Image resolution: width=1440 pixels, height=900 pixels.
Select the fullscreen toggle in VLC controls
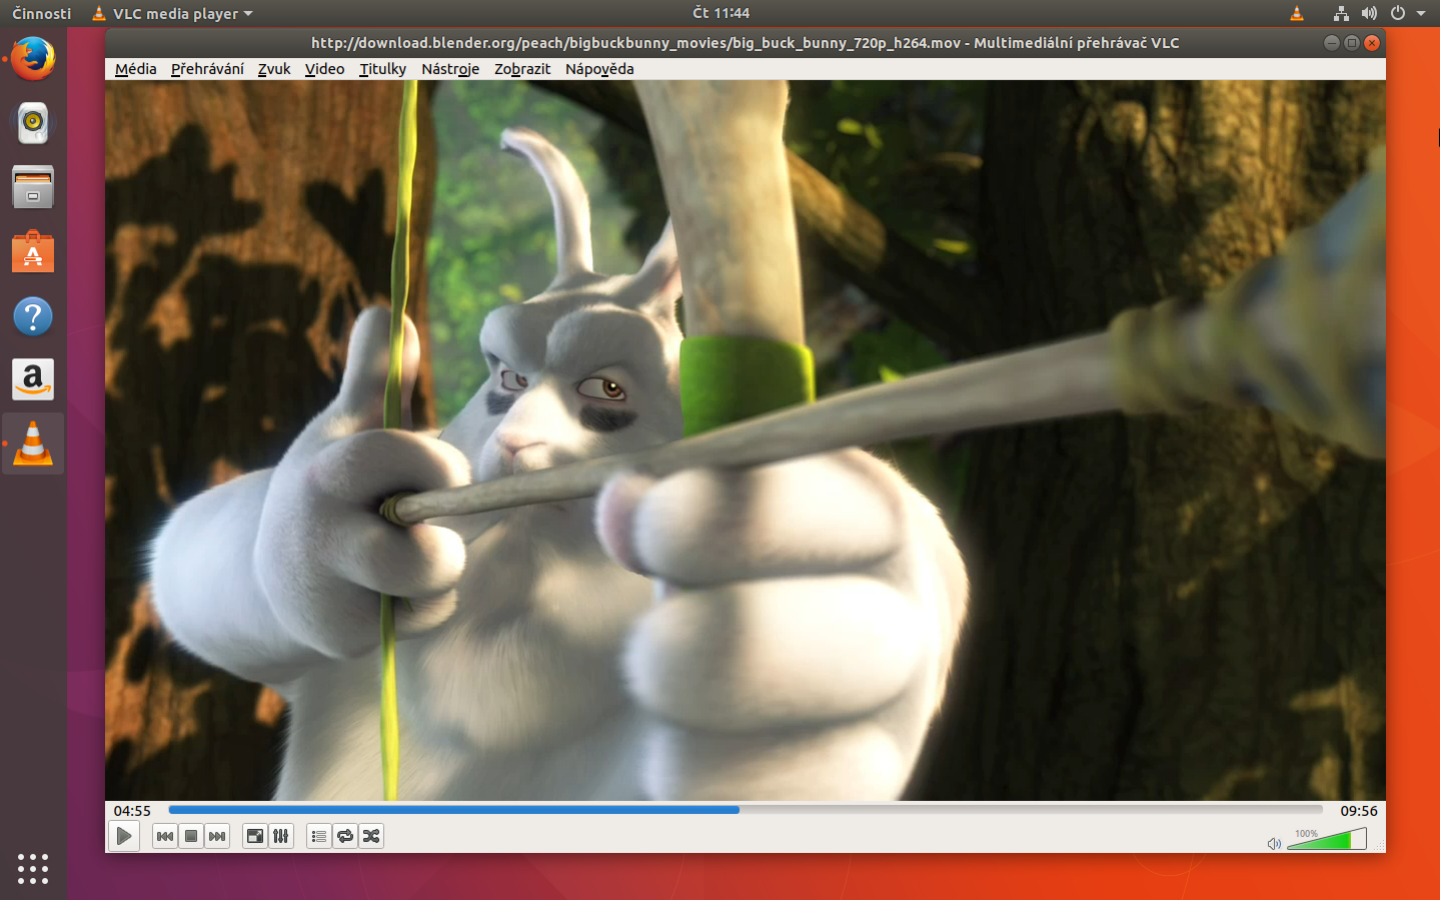(254, 836)
